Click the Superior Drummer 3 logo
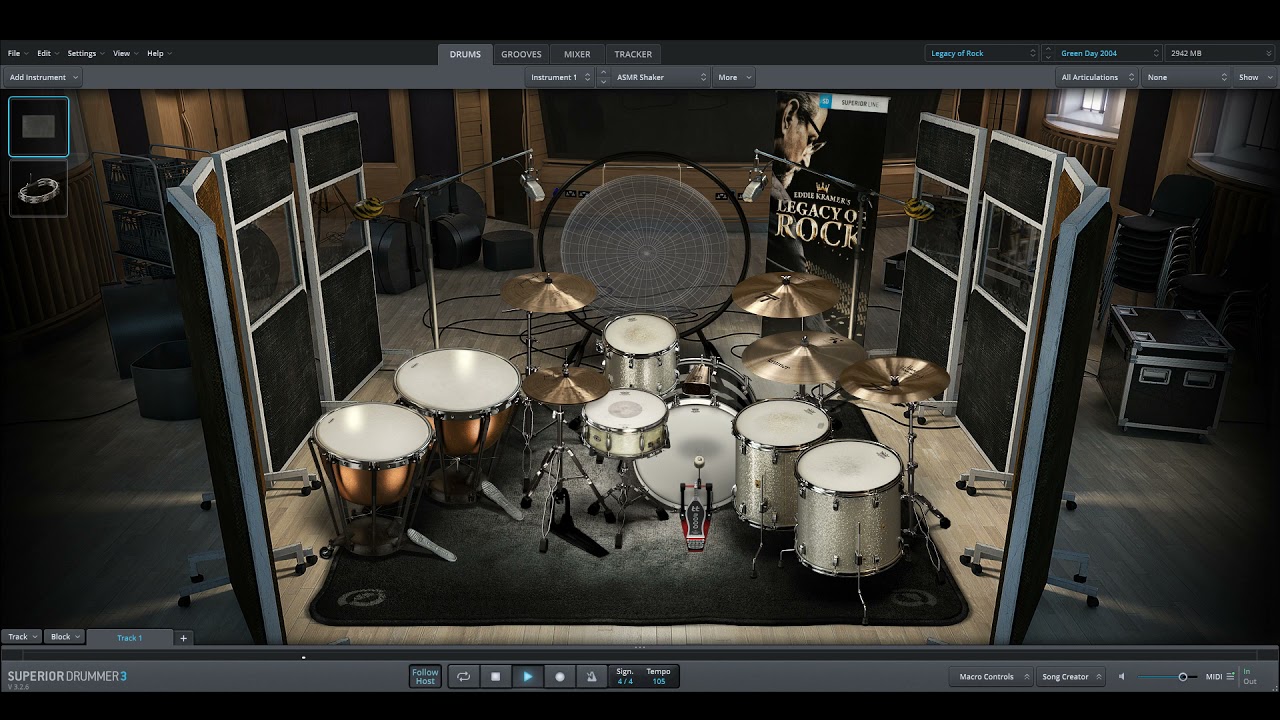This screenshot has width=1280, height=720. pyautogui.click(x=67, y=677)
